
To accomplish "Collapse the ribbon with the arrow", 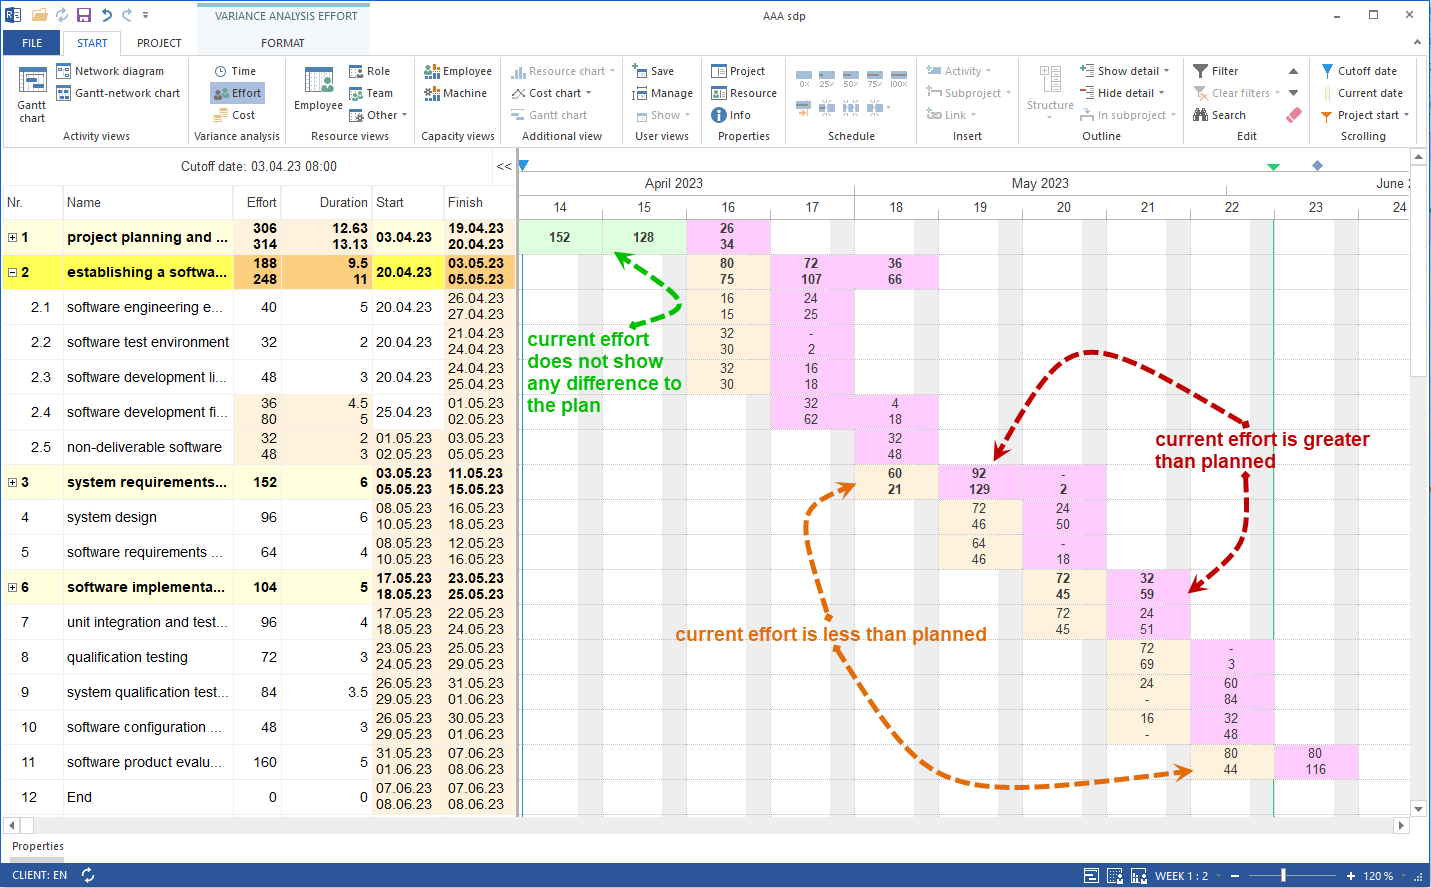I will tap(1417, 43).
